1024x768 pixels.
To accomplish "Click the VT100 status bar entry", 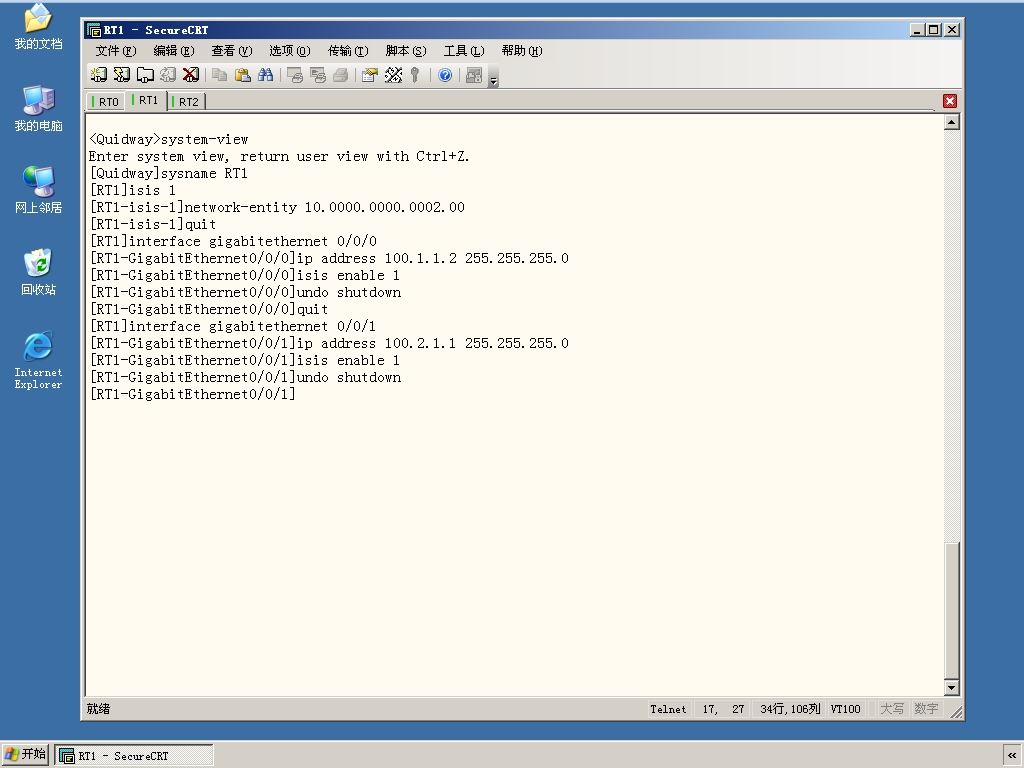I will click(x=845, y=709).
